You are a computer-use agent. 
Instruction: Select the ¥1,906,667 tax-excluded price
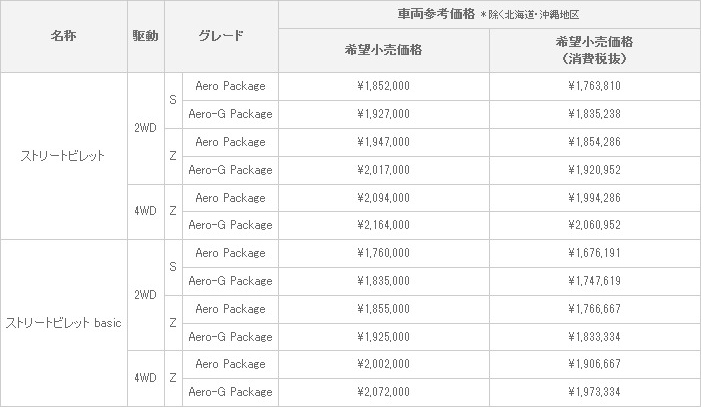[595, 364]
